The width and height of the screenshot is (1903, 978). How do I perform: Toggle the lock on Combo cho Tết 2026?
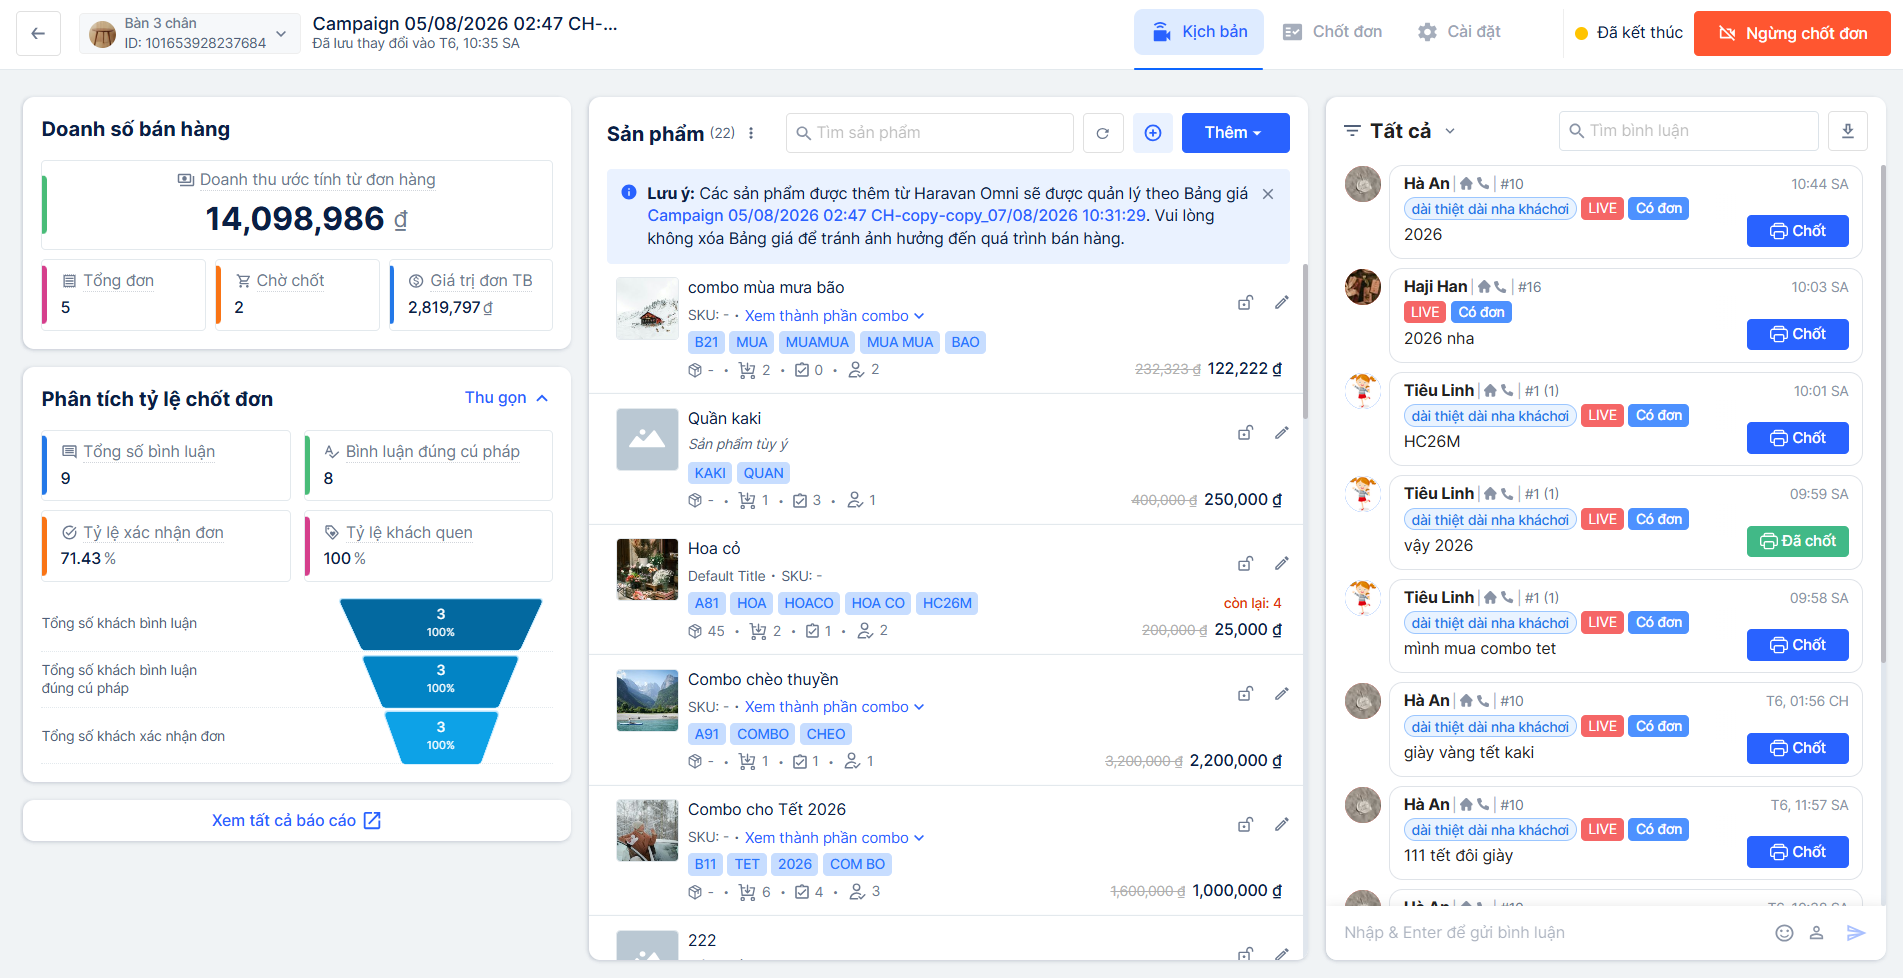point(1246,824)
